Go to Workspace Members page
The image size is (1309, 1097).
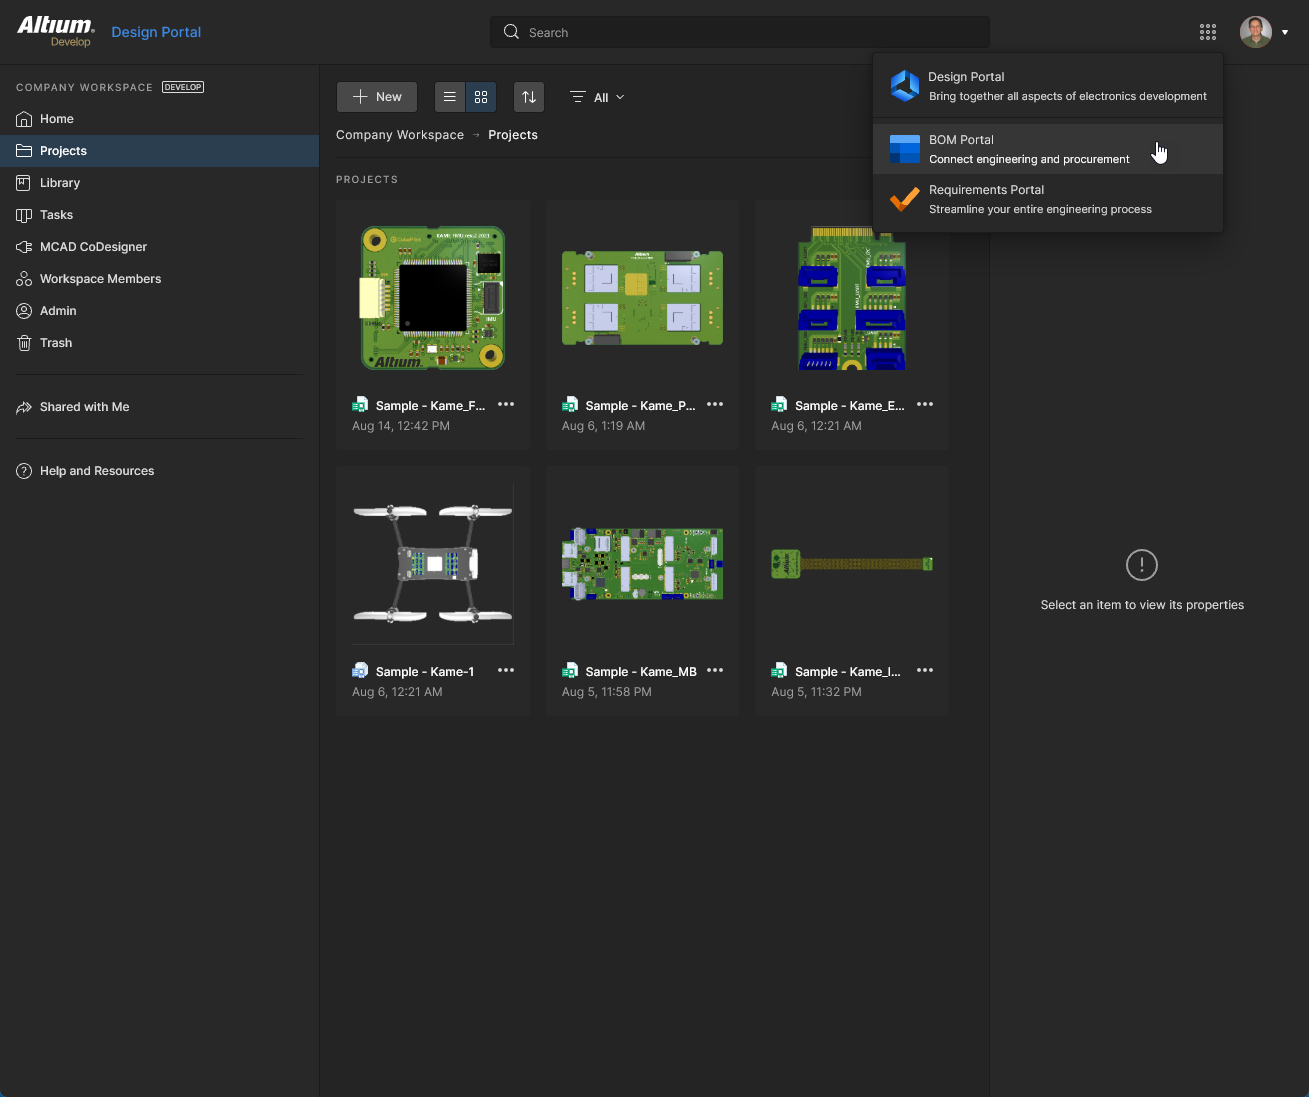(100, 279)
